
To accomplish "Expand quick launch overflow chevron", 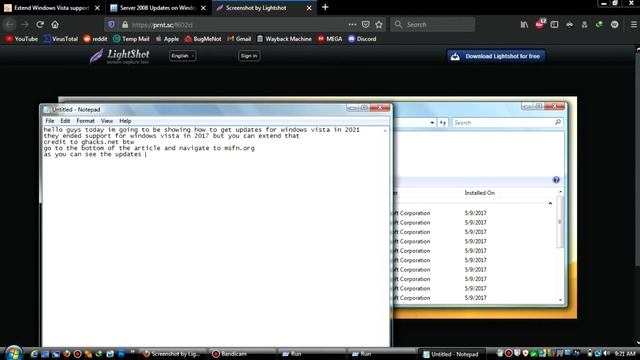I will 132,352.
